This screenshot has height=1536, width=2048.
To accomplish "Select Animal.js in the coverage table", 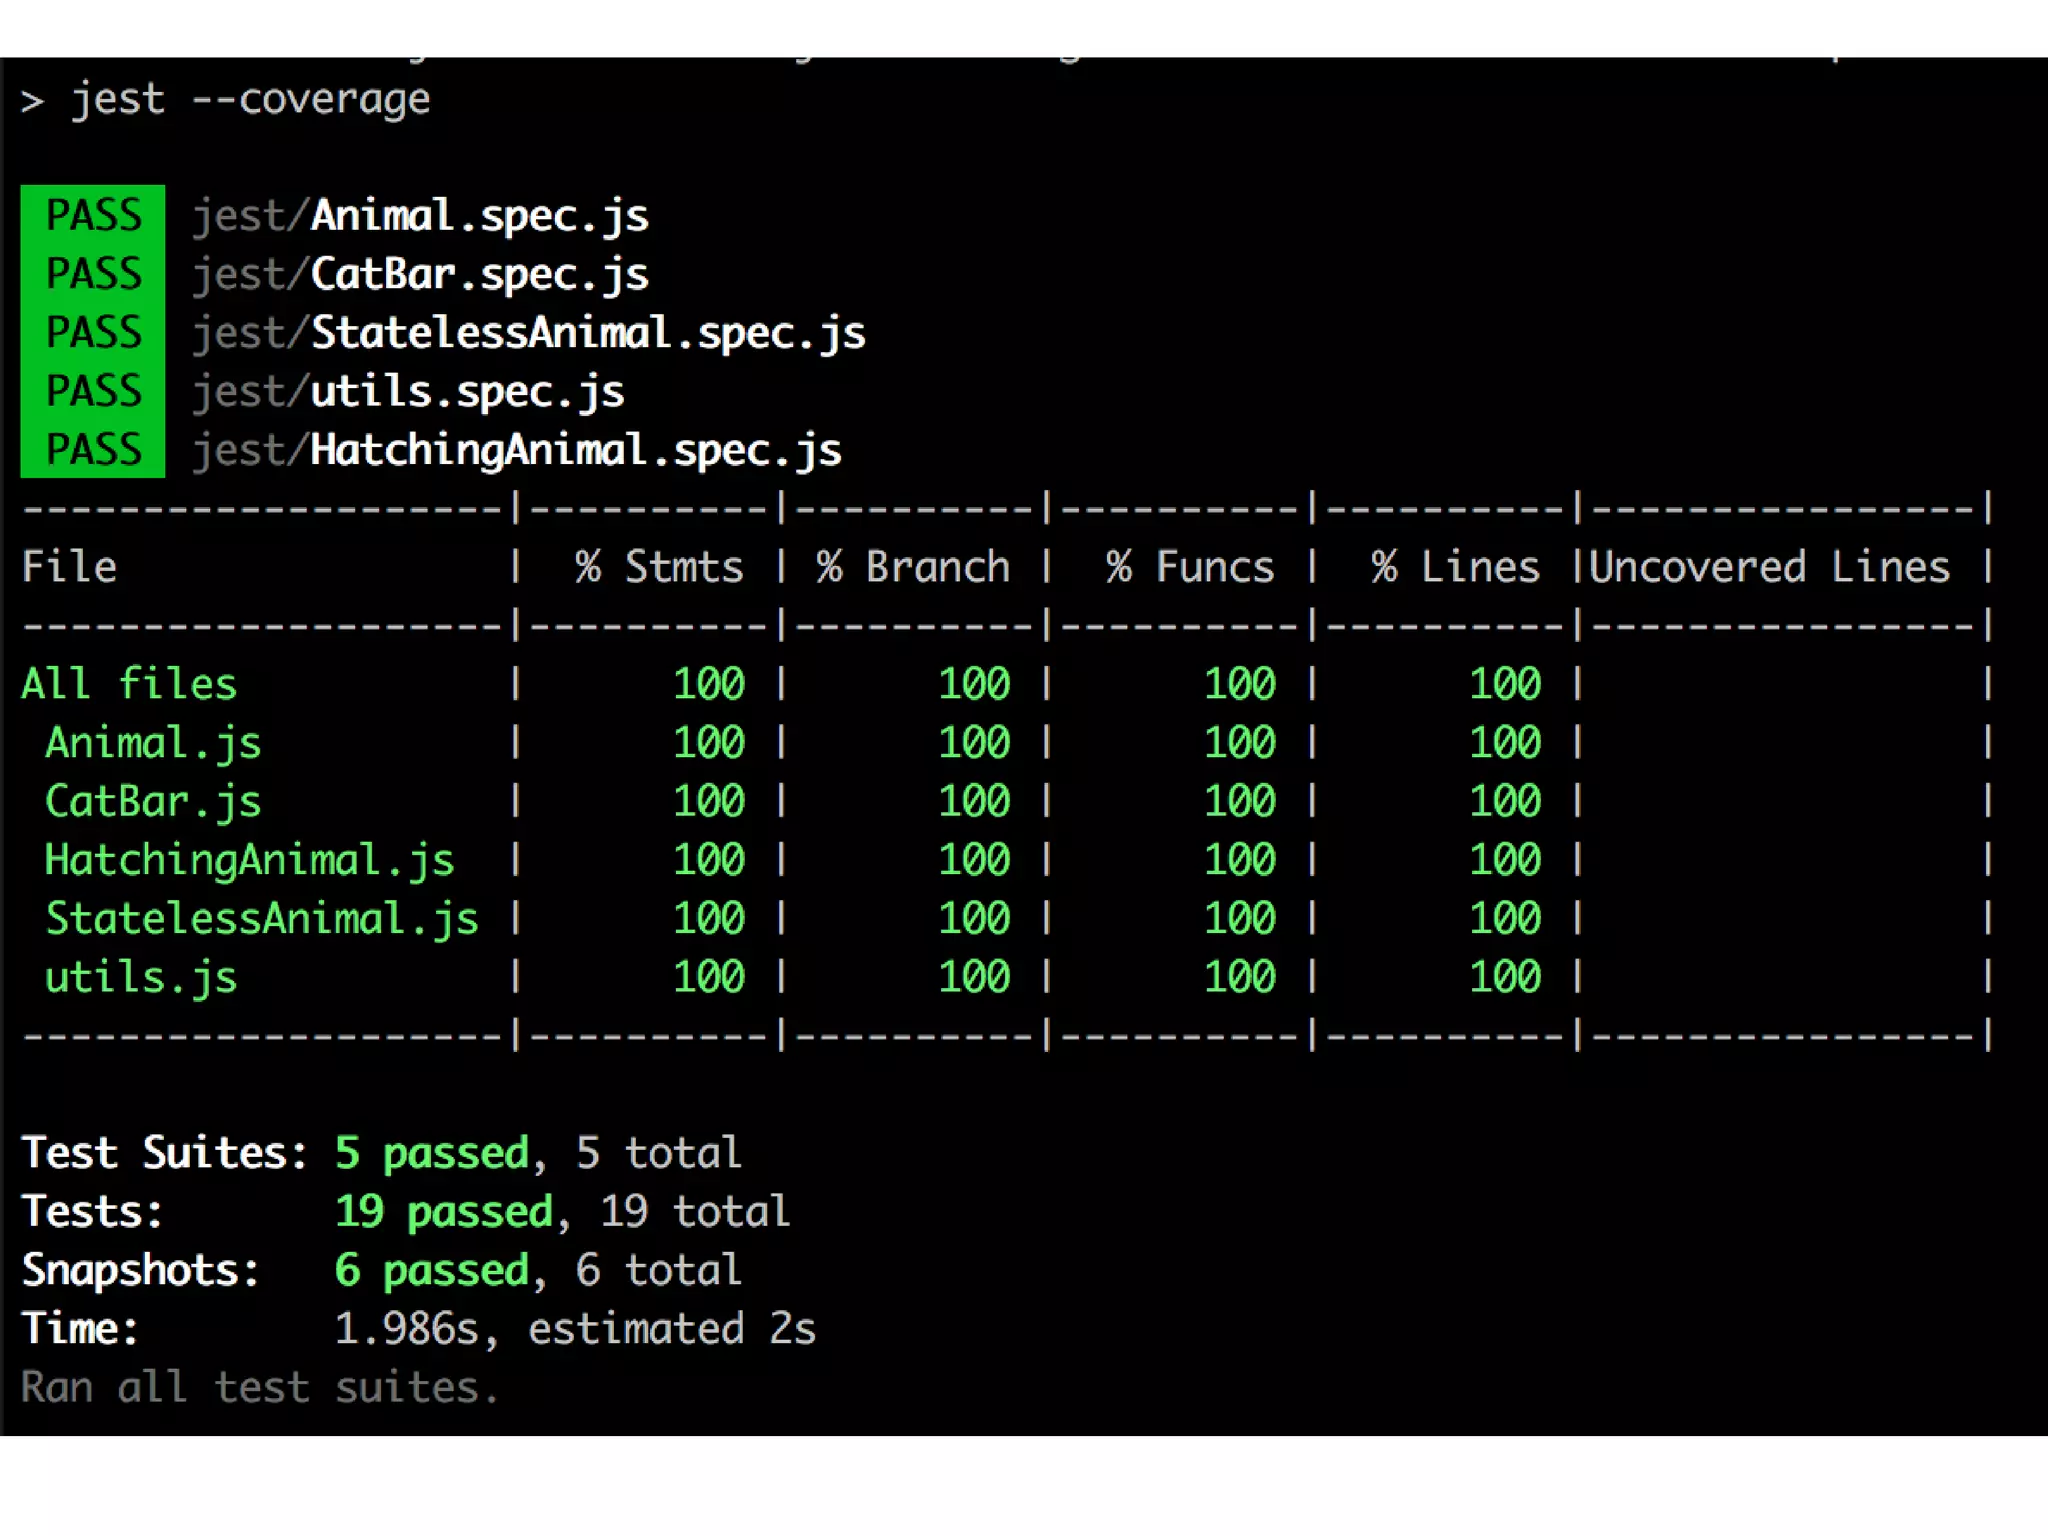I will [153, 743].
